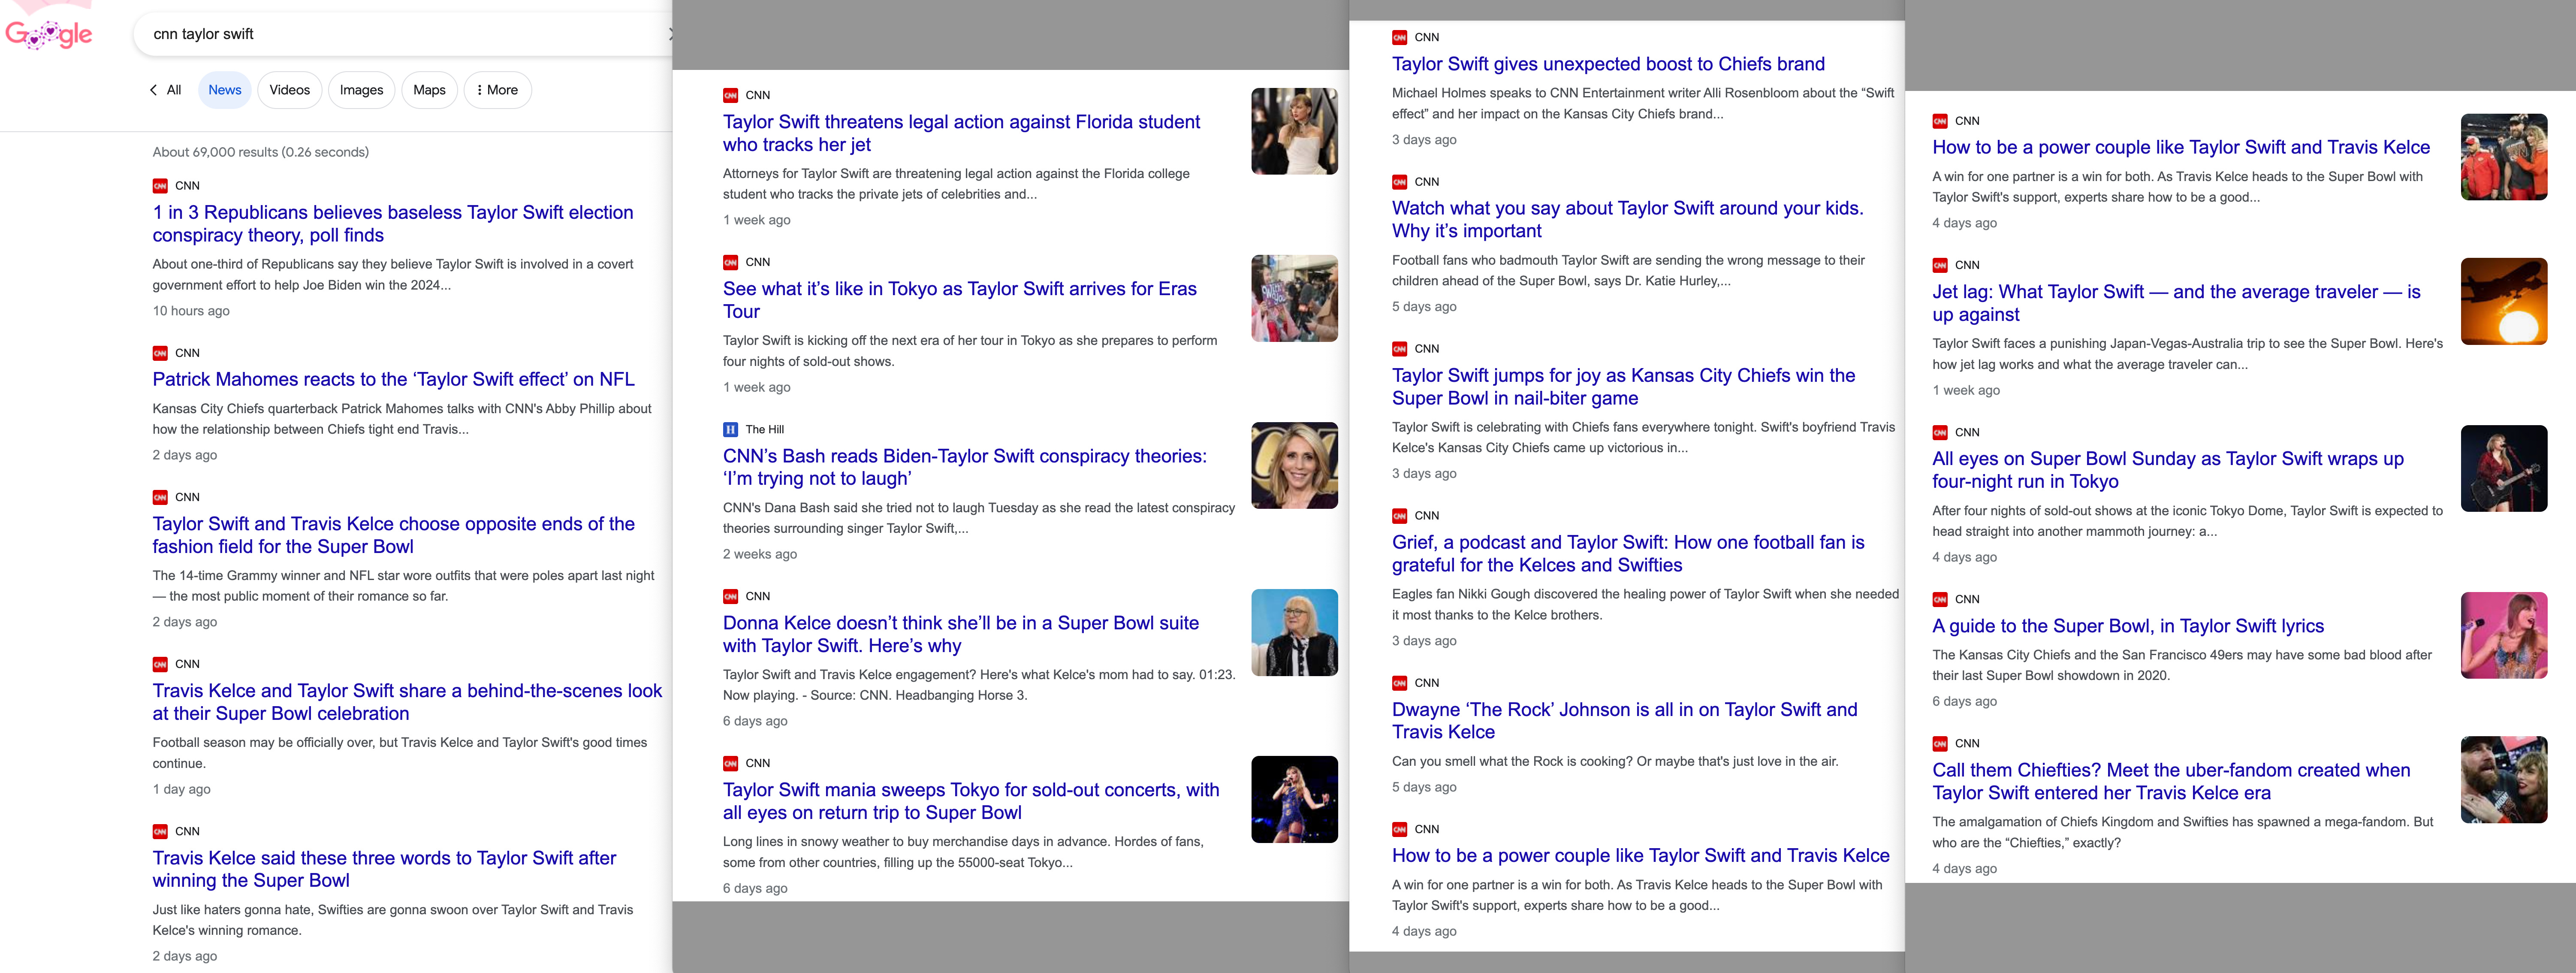The width and height of the screenshot is (2576, 973).
Task: Click thumbnail of Tokyo sold-out concerts article
Action: [x=1294, y=799]
